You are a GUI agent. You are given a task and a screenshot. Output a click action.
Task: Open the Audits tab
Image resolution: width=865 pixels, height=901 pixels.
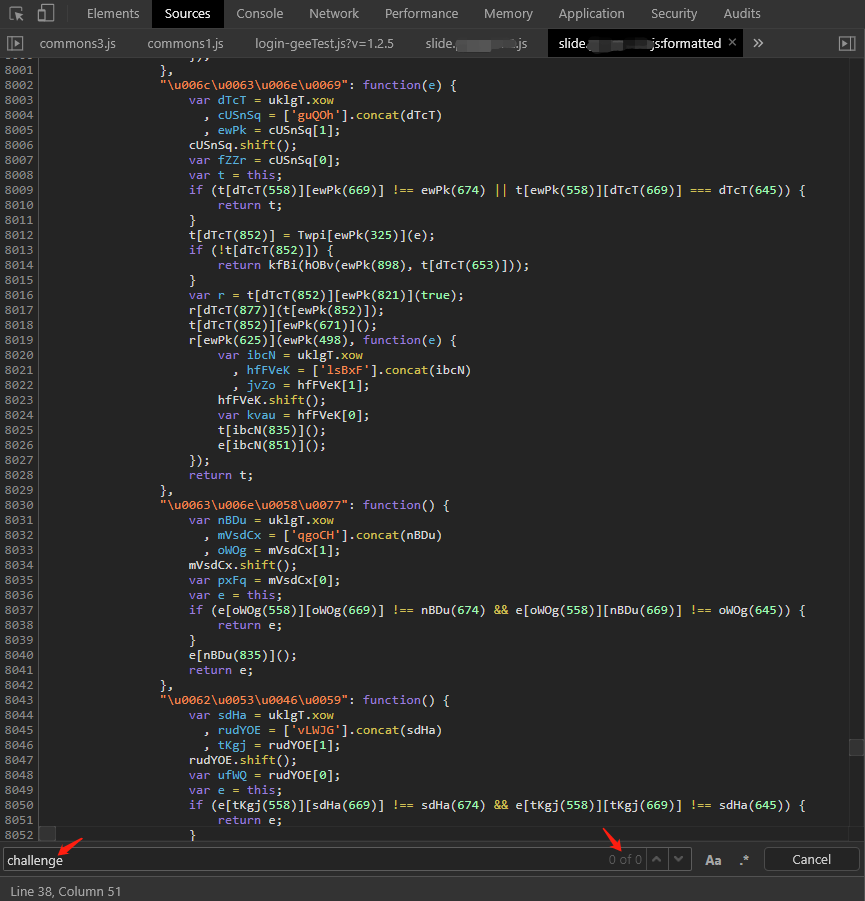click(741, 13)
